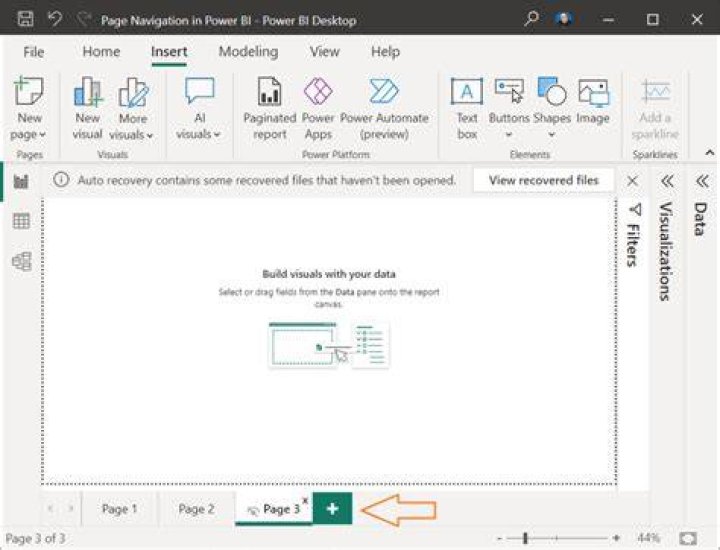Switch to the Home ribbon tab

coord(101,51)
